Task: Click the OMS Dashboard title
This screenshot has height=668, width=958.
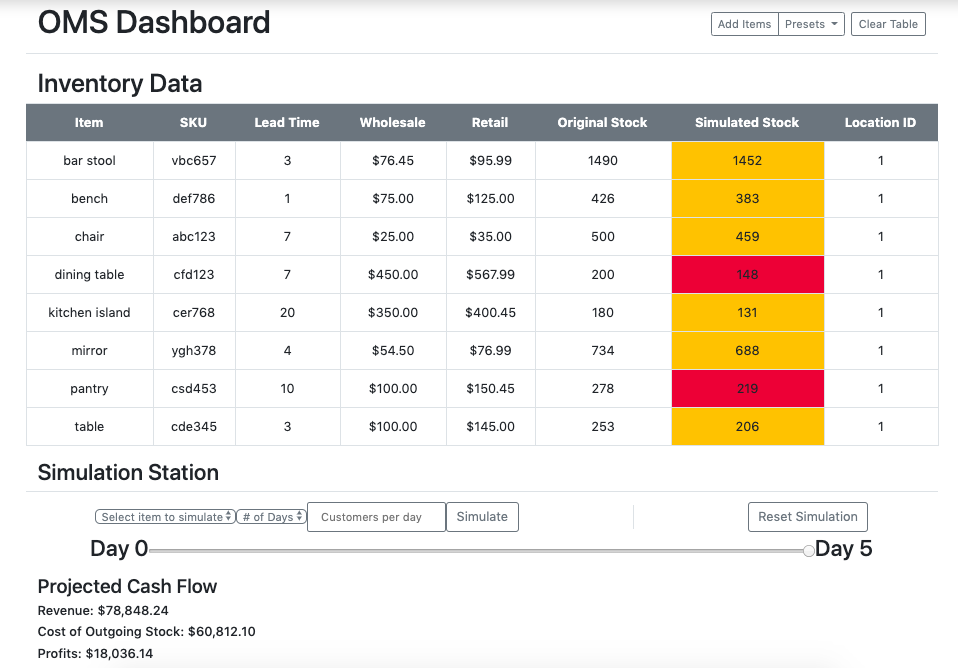Action: [154, 23]
